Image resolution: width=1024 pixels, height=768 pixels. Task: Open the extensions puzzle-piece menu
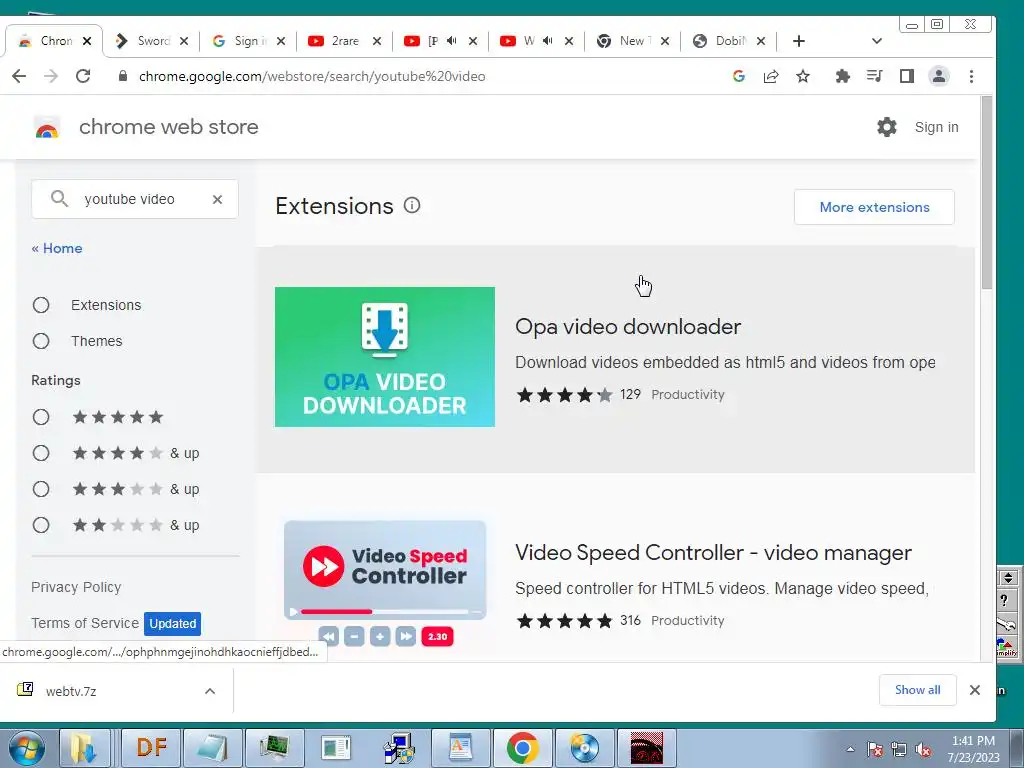(842, 76)
